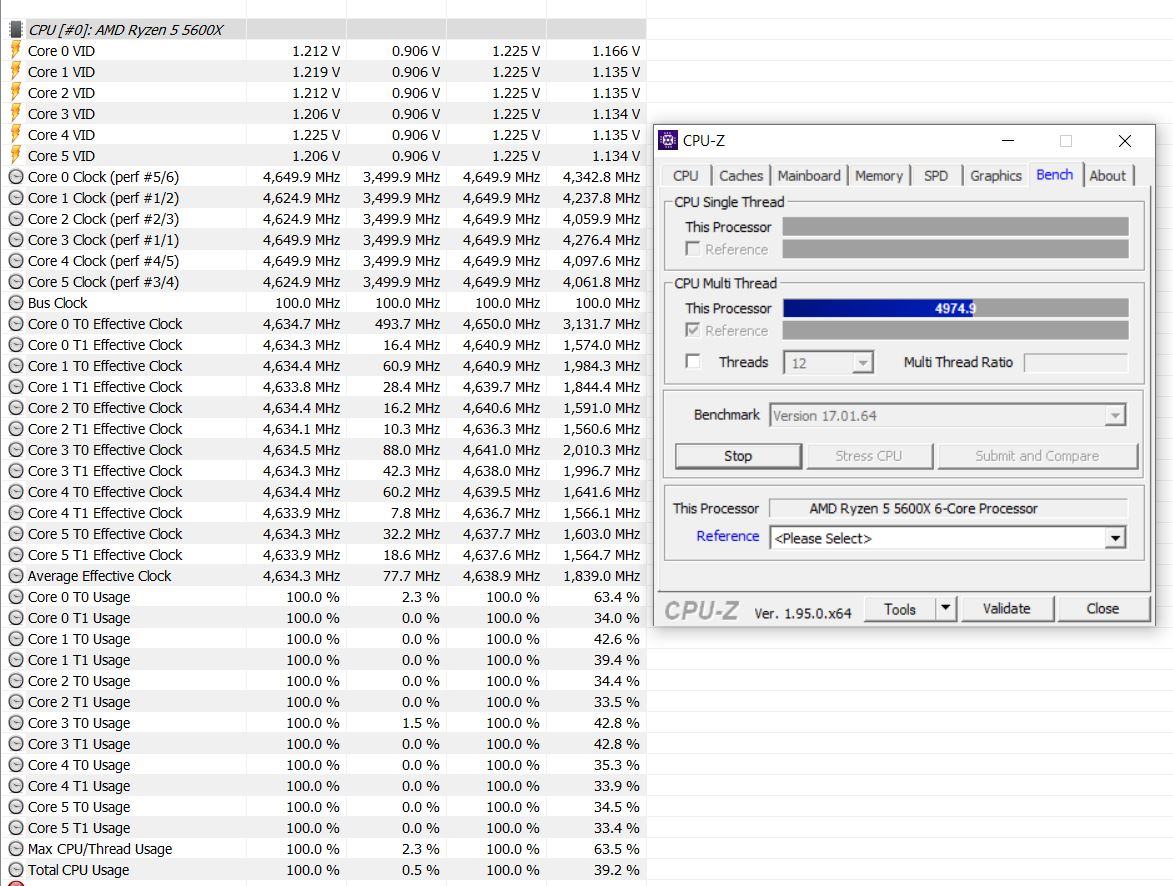Click the clock icon beside Core 4 Clock (perf #4/5)
Image resolution: width=1173 pixels, height=886 pixels.
point(16,261)
